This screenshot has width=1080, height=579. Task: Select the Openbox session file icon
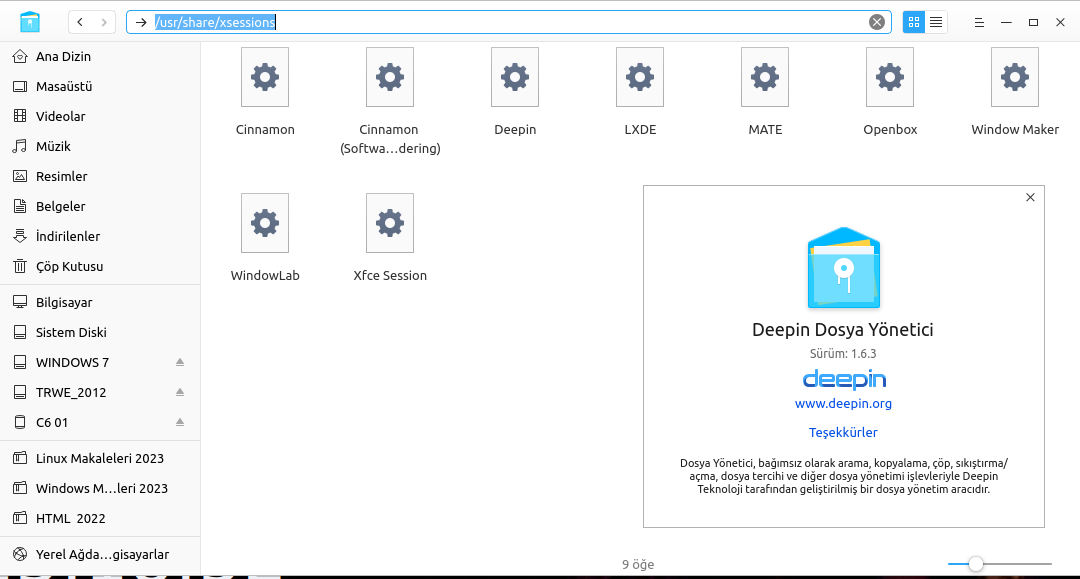(x=890, y=77)
